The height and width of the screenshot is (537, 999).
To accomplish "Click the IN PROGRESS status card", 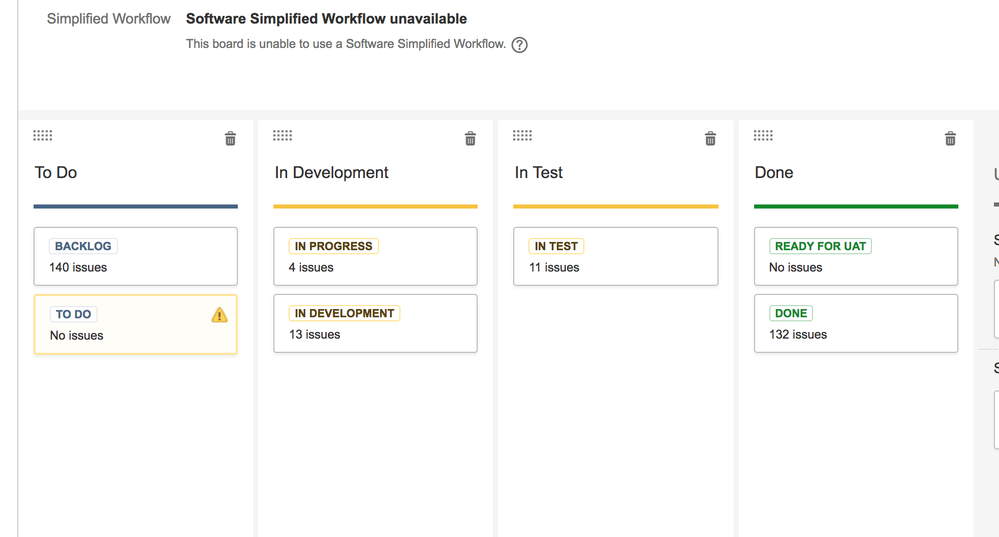I will point(375,256).
